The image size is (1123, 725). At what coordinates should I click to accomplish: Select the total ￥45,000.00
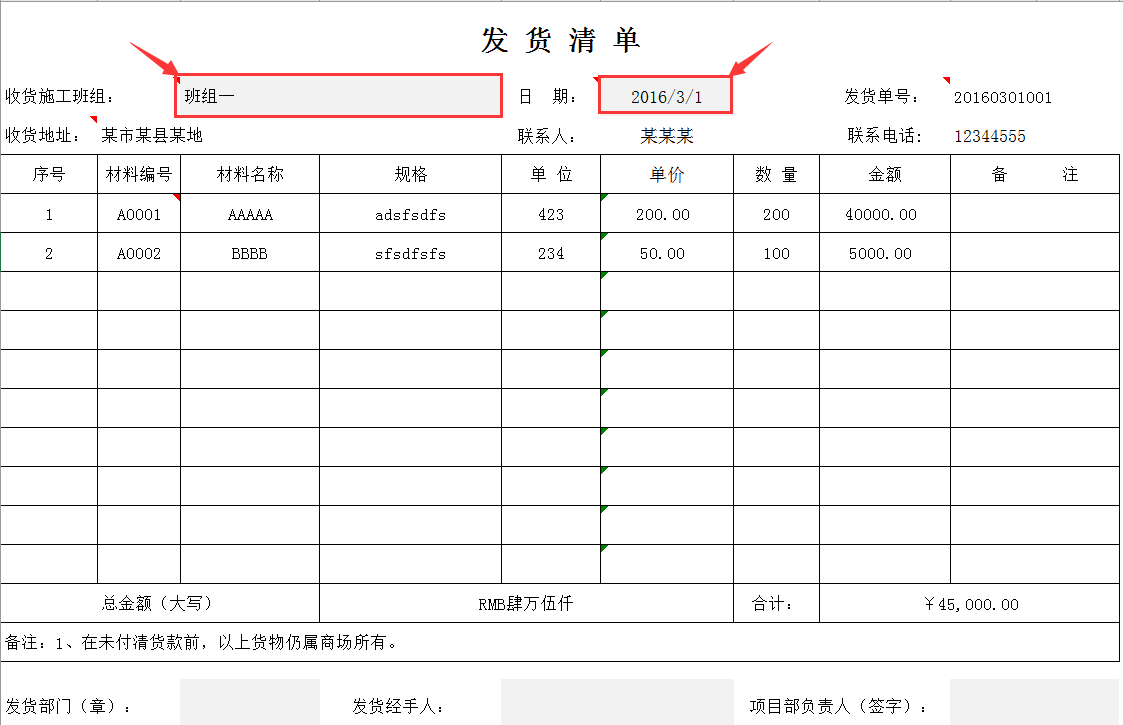click(x=970, y=603)
